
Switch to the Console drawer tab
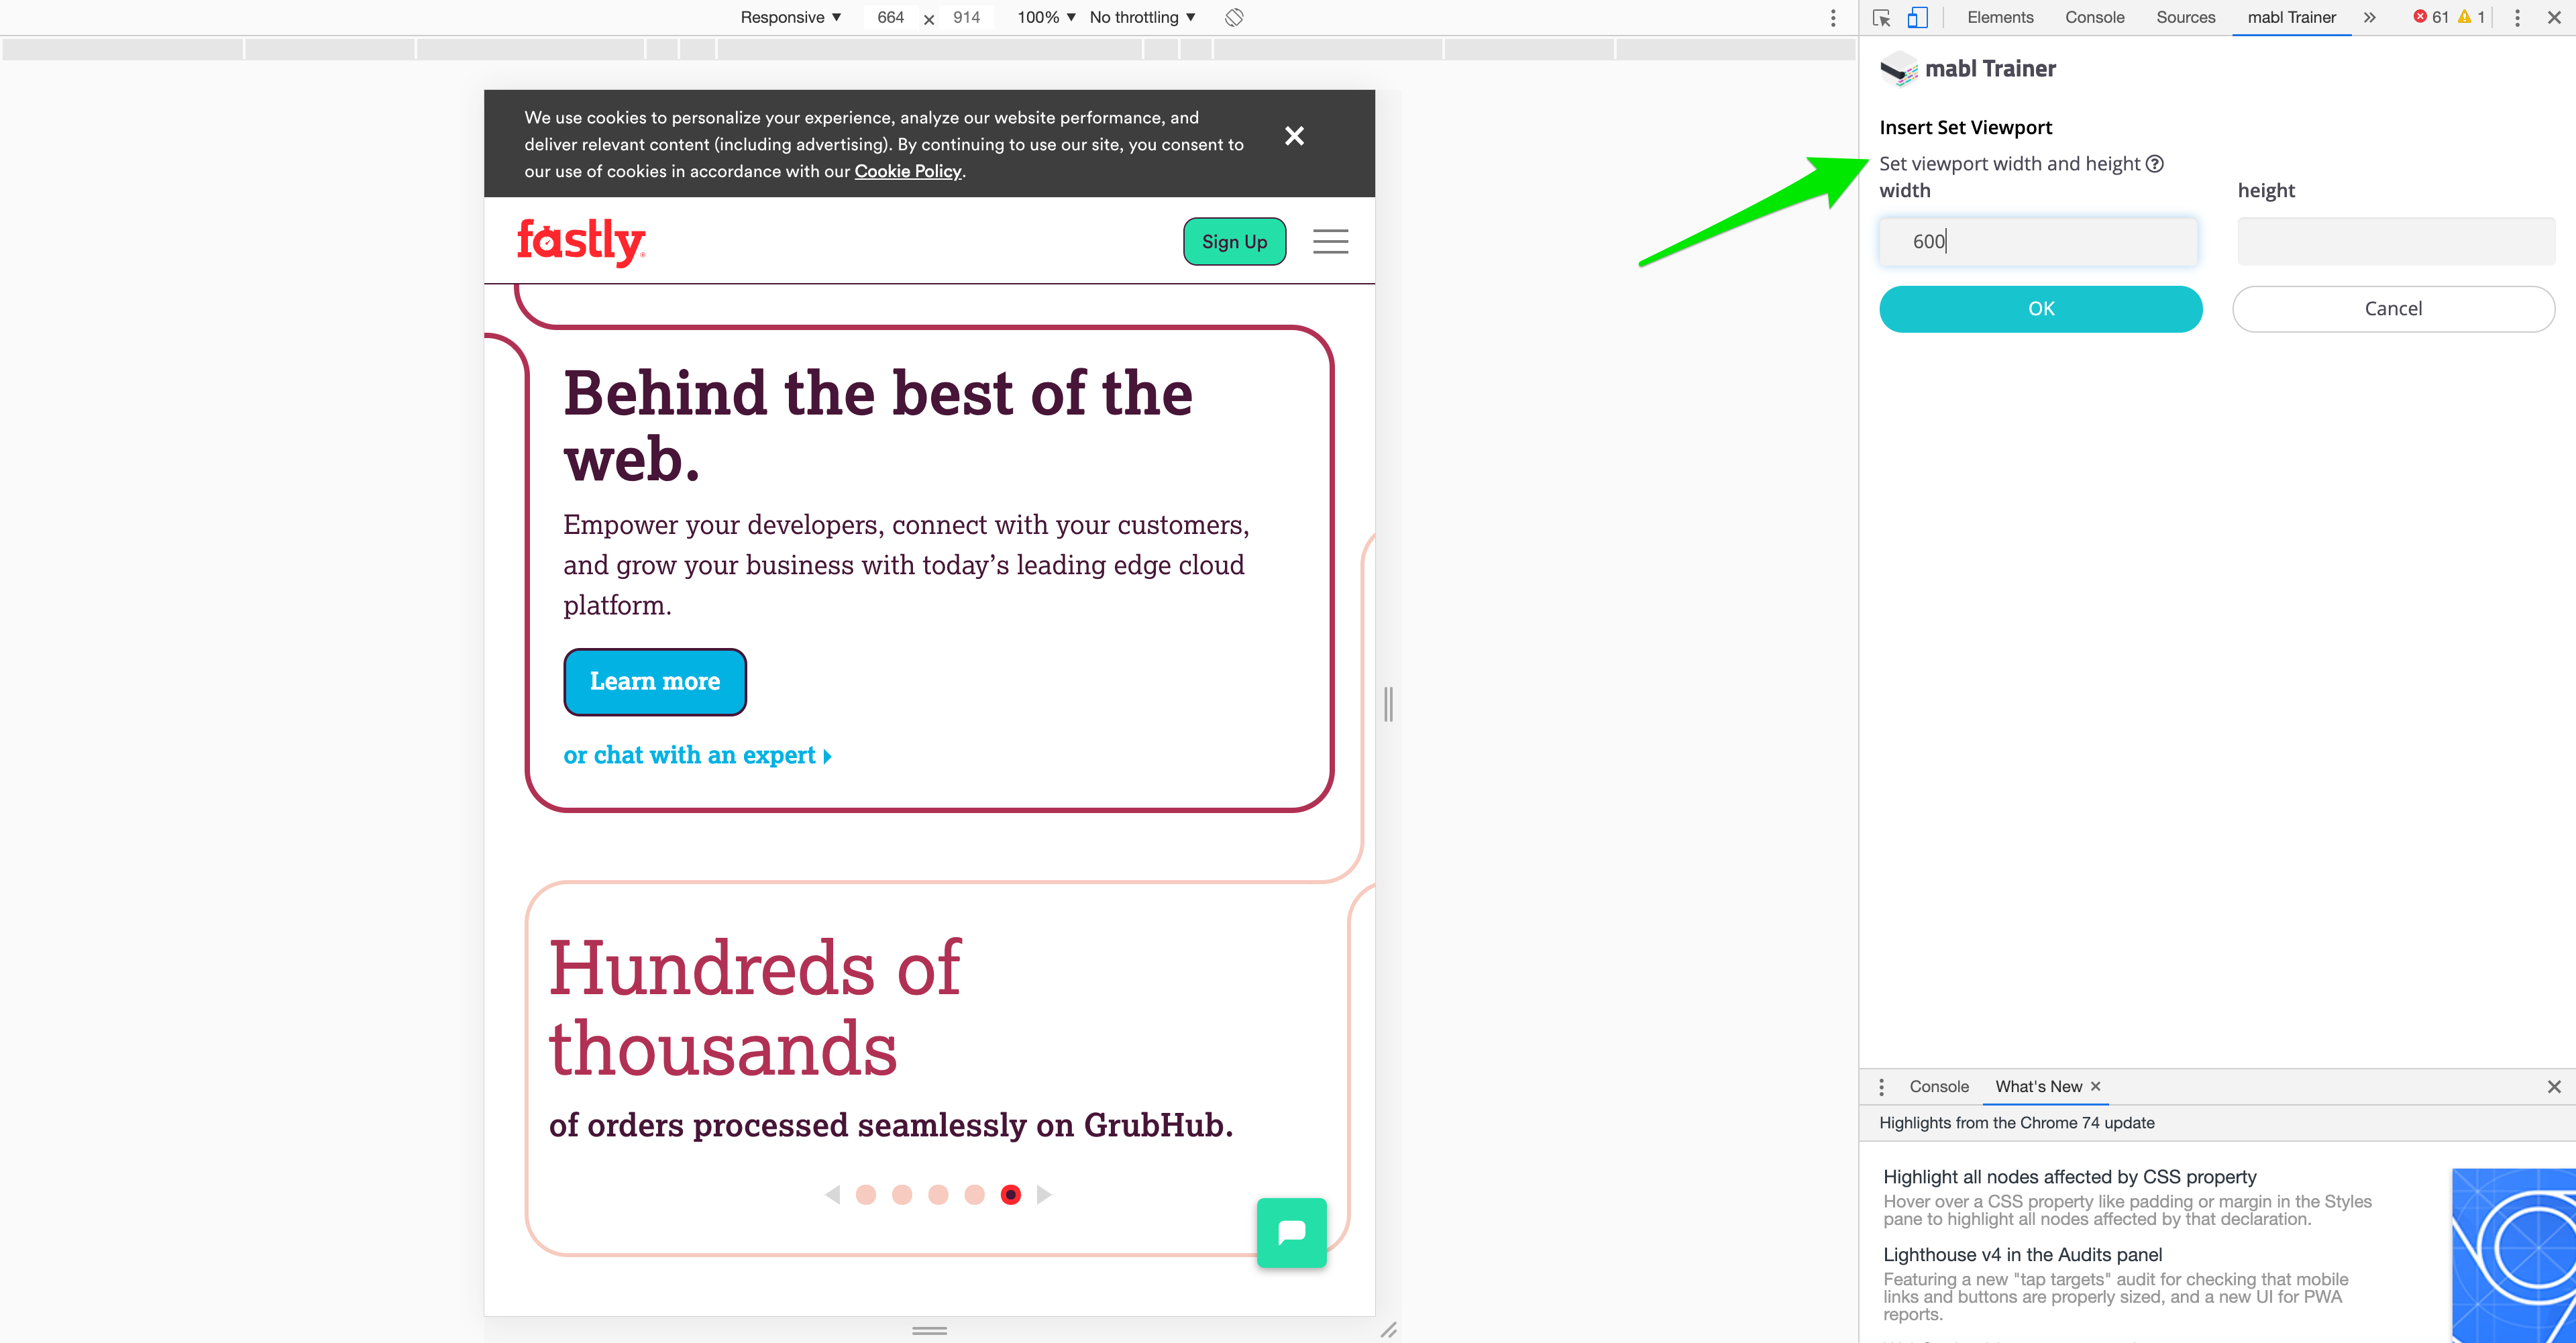pyautogui.click(x=1938, y=1086)
